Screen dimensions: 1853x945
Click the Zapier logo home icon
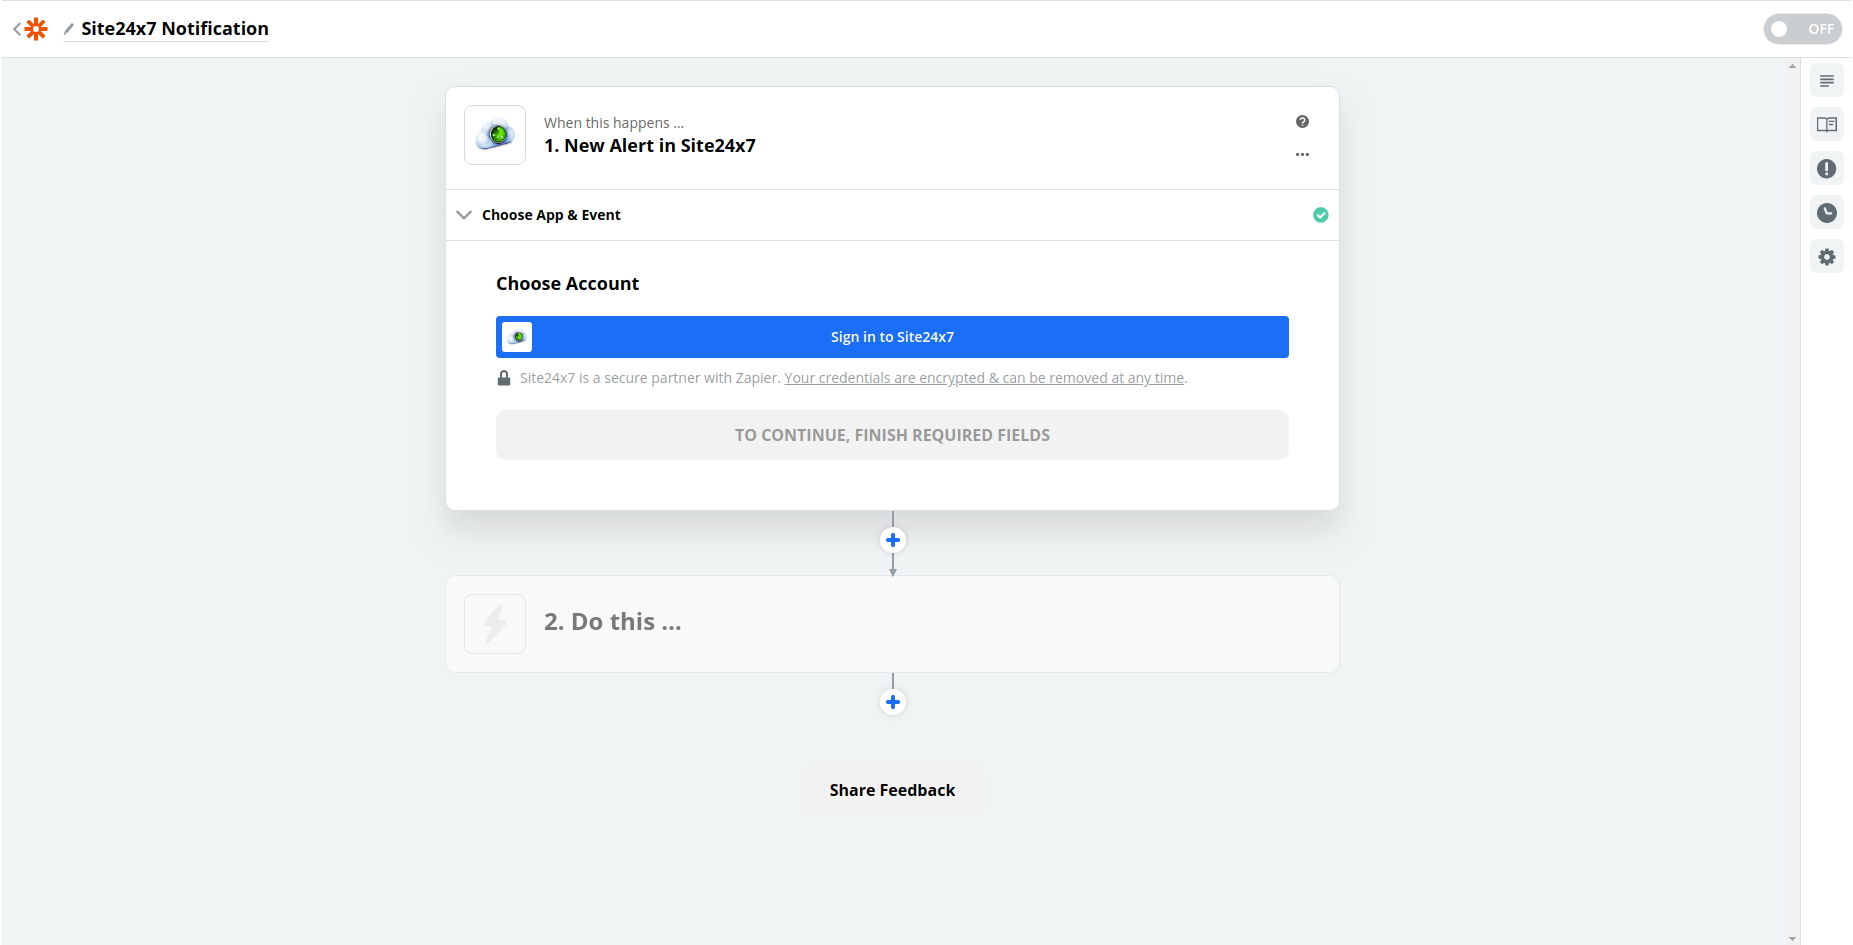(x=36, y=29)
